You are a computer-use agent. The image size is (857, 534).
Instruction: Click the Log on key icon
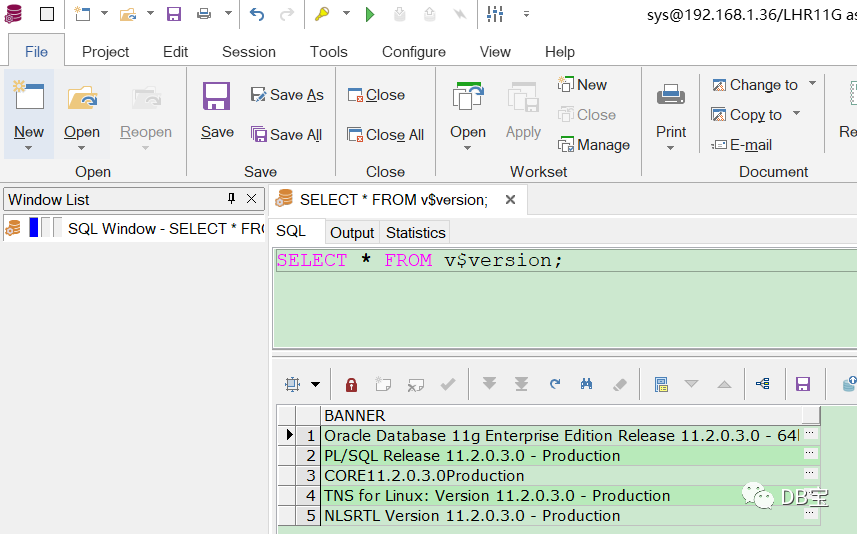click(x=322, y=14)
